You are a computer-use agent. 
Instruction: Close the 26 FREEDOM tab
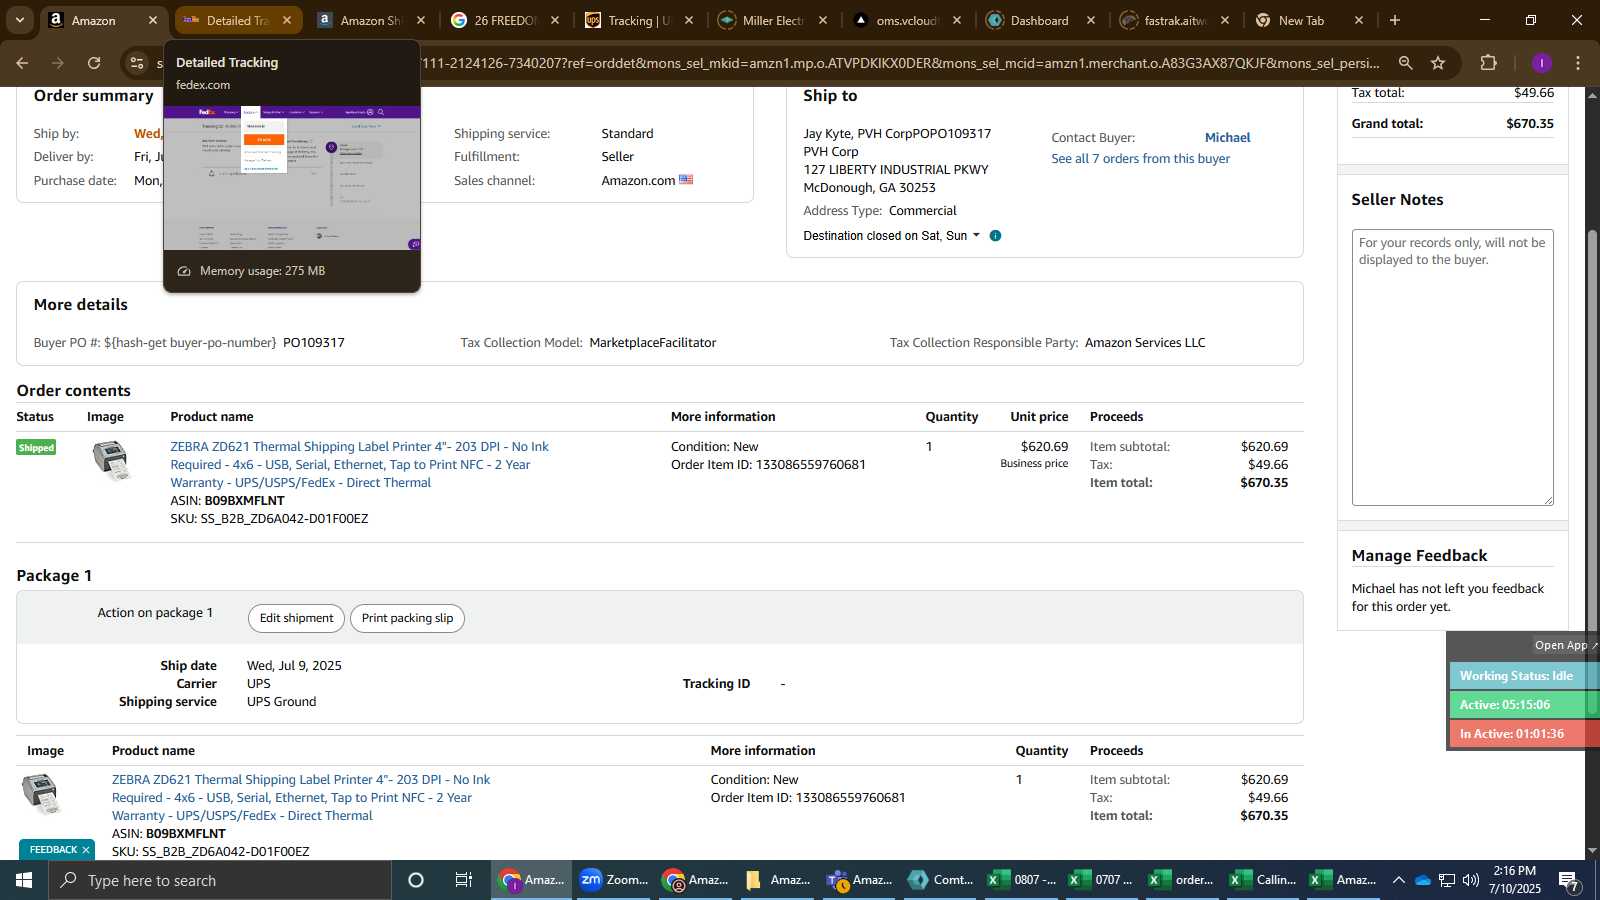pos(555,20)
